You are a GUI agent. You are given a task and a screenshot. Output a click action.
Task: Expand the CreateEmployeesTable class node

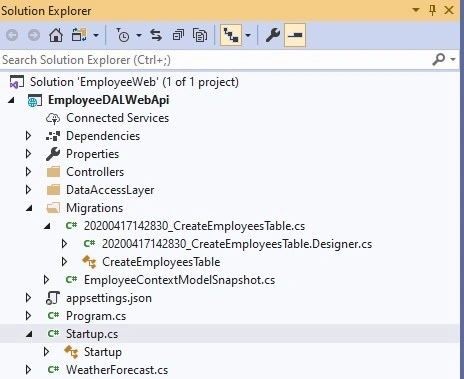point(65,262)
